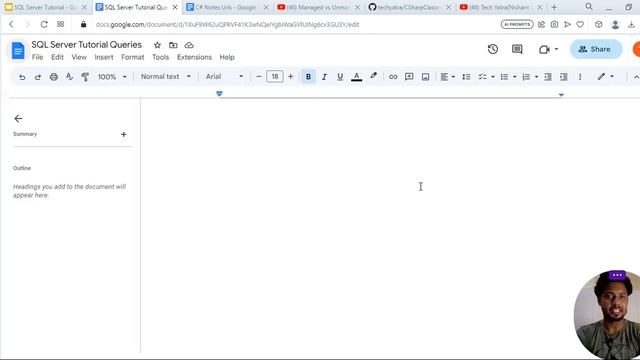The width and height of the screenshot is (640, 360).
Task: Expand the bulleted list options arrow
Action: click(x=514, y=77)
